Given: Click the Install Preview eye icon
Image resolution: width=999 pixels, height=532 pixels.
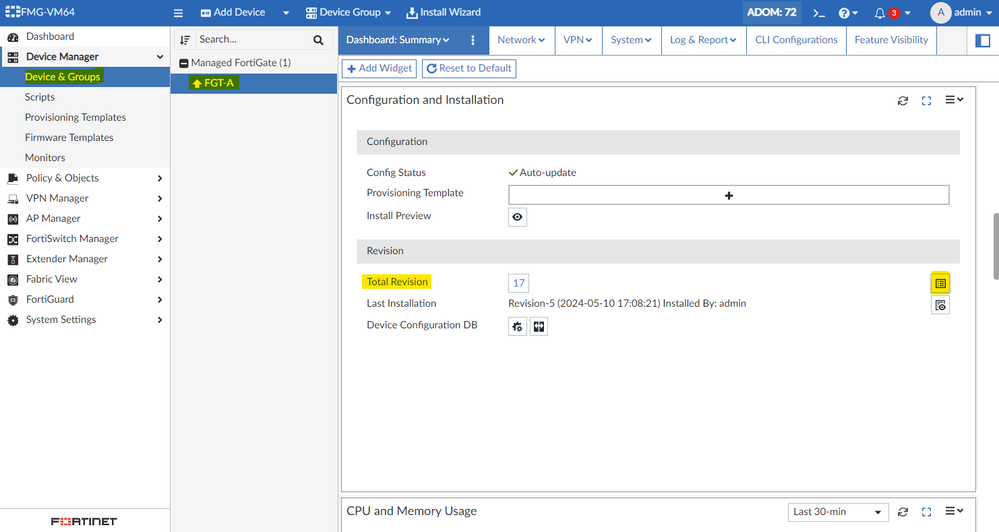Looking at the screenshot, I should [517, 217].
